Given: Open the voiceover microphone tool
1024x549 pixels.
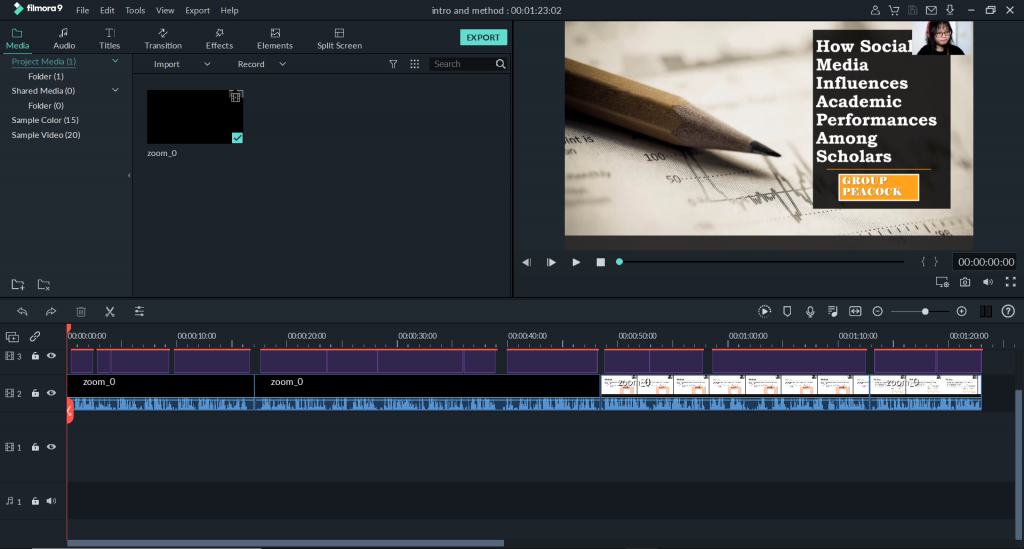Looking at the screenshot, I should click(x=810, y=312).
